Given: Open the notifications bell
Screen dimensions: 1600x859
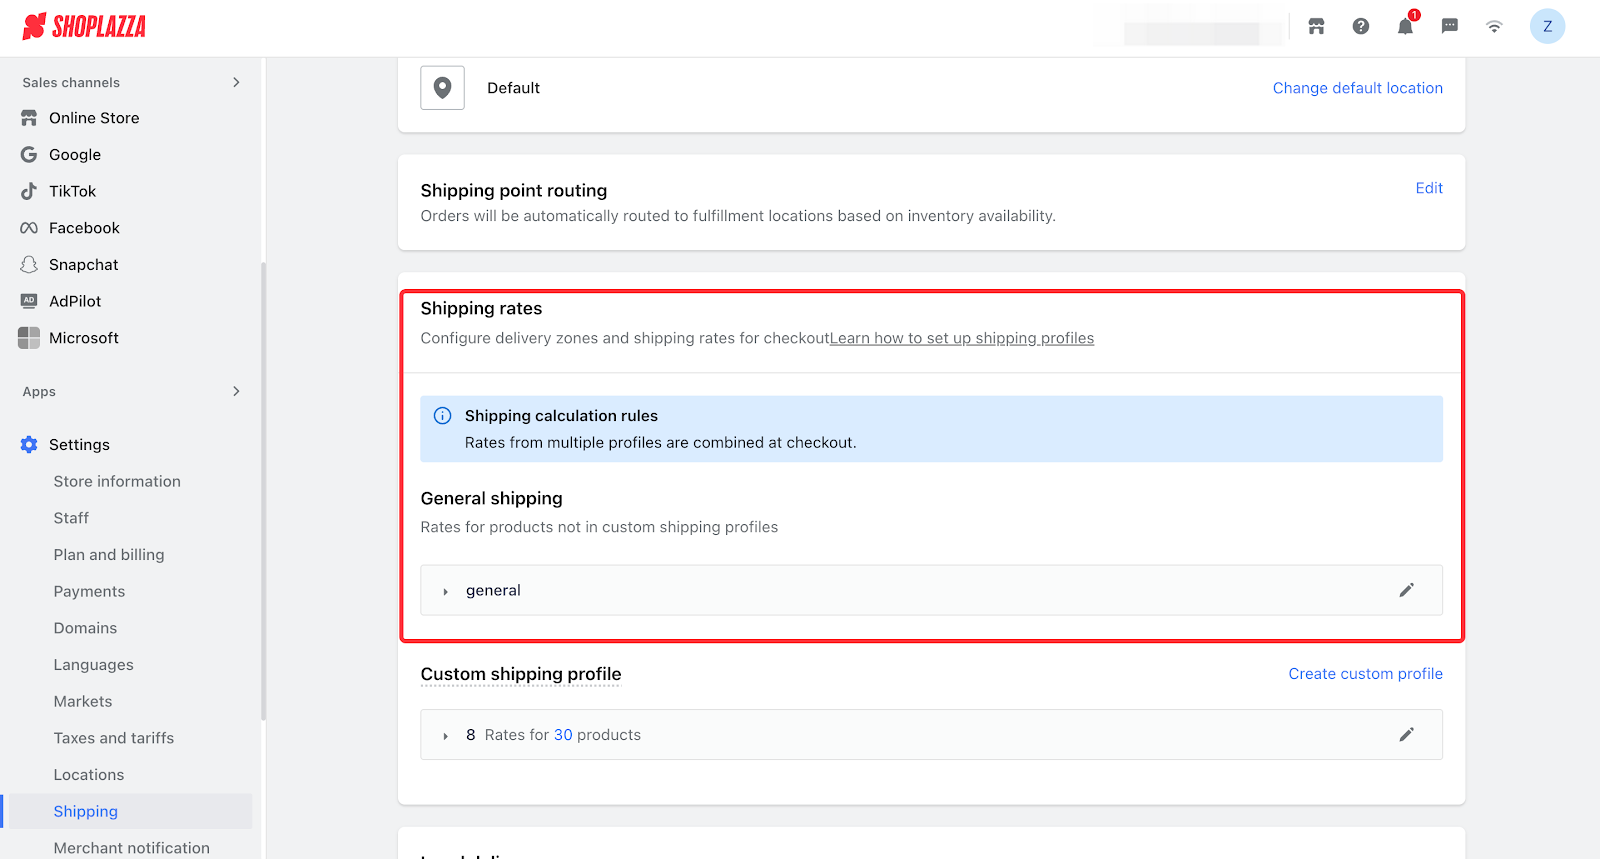Looking at the screenshot, I should tap(1405, 27).
